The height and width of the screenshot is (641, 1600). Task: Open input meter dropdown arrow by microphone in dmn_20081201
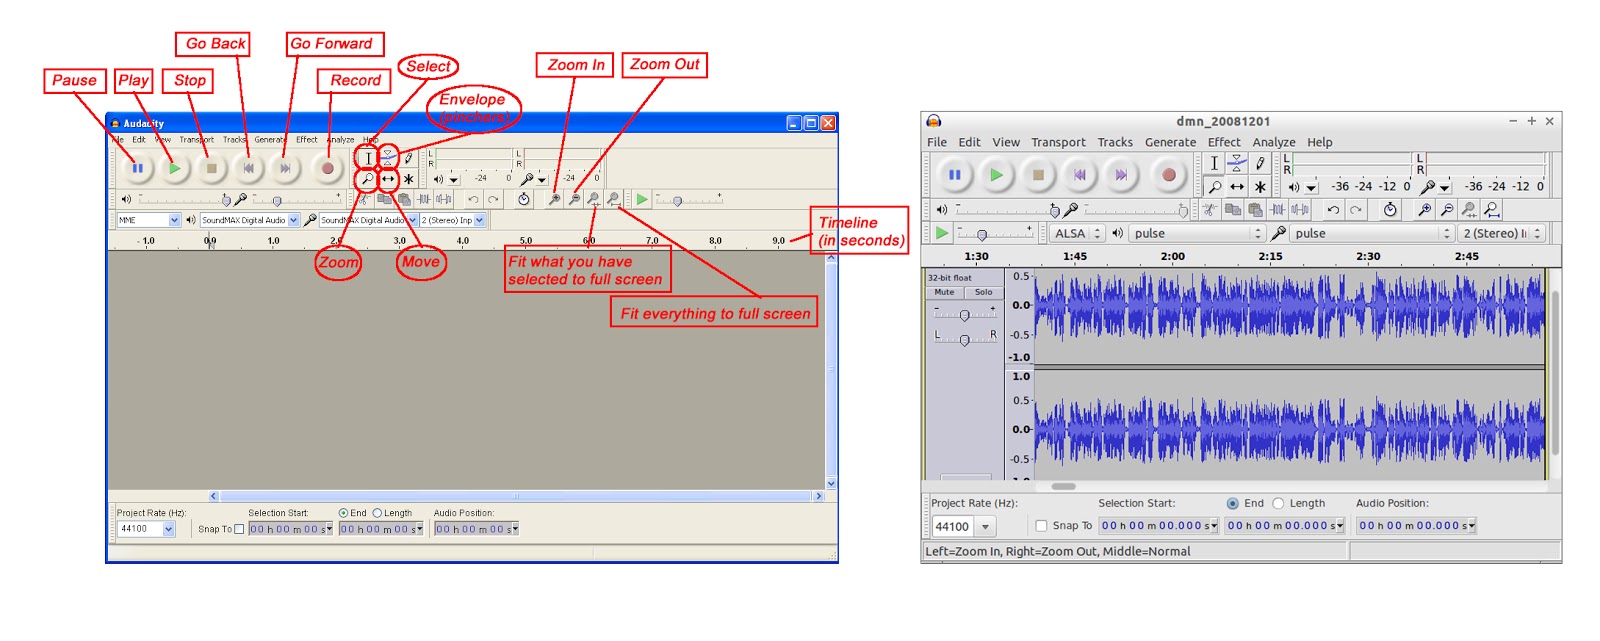tap(1445, 187)
